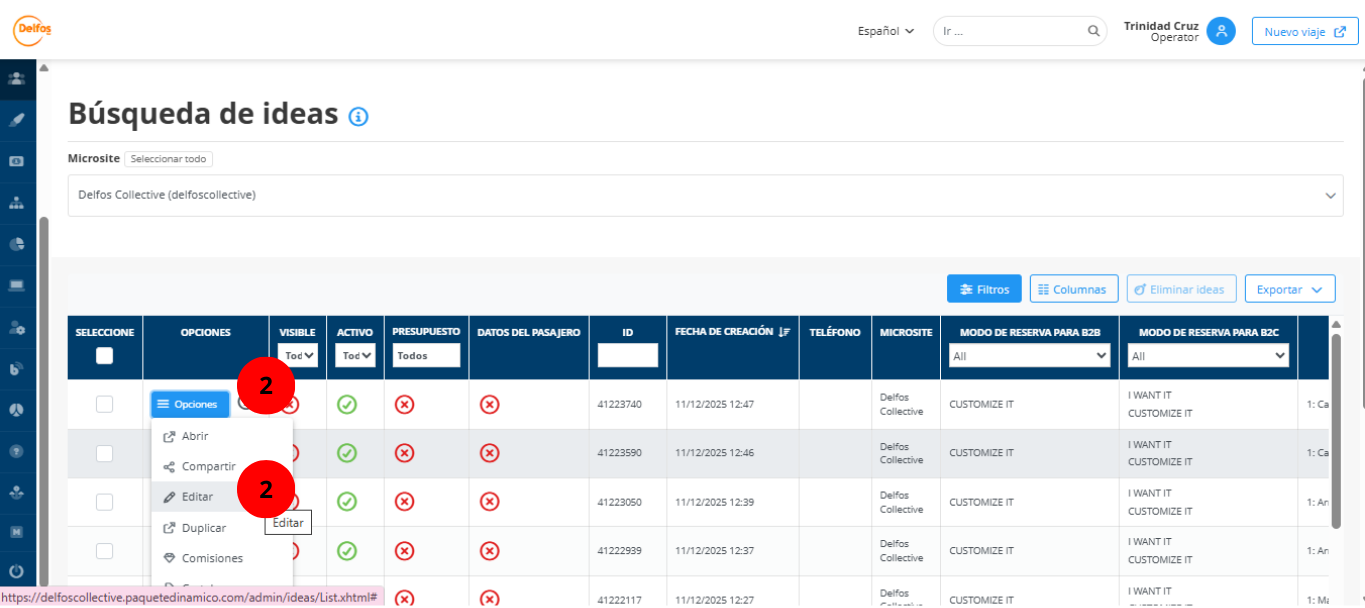Screen dimensions: 1365x608
Task: Check the Seleccione header select-all checkbox
Action: pyautogui.click(x=104, y=355)
